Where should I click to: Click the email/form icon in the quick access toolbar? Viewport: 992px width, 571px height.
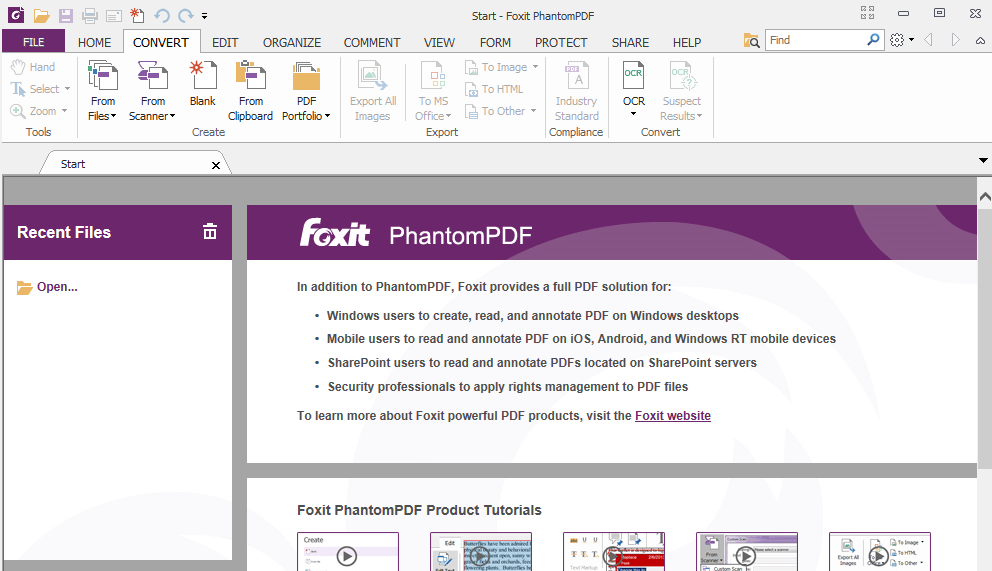click(114, 16)
